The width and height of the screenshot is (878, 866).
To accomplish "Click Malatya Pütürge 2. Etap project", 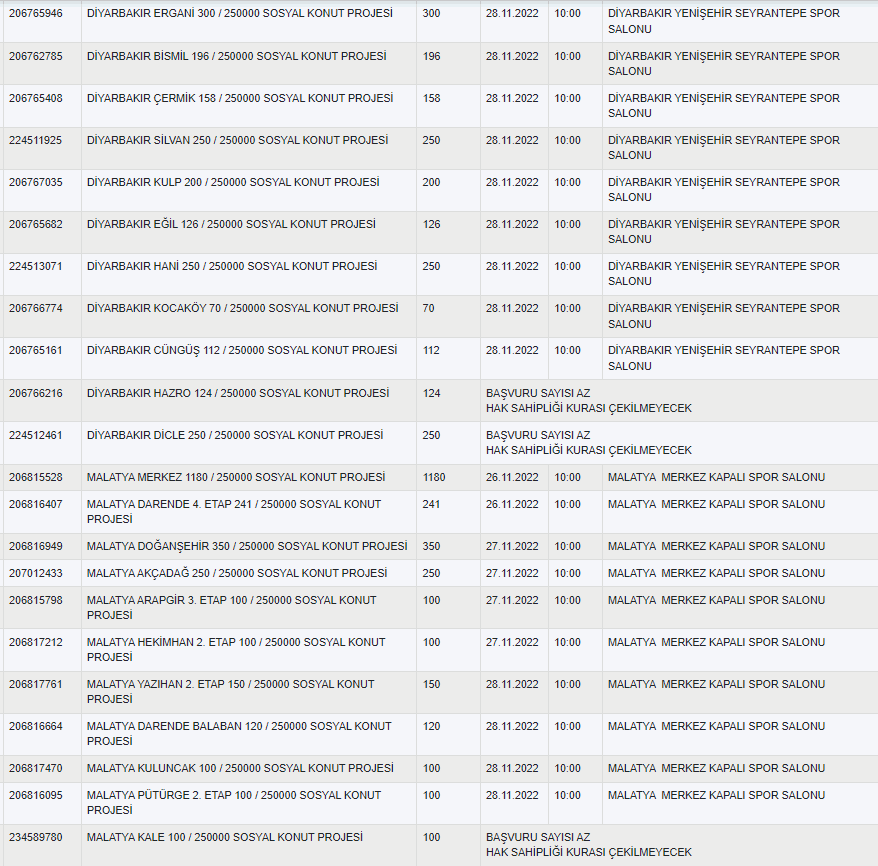I will click(x=233, y=802).
